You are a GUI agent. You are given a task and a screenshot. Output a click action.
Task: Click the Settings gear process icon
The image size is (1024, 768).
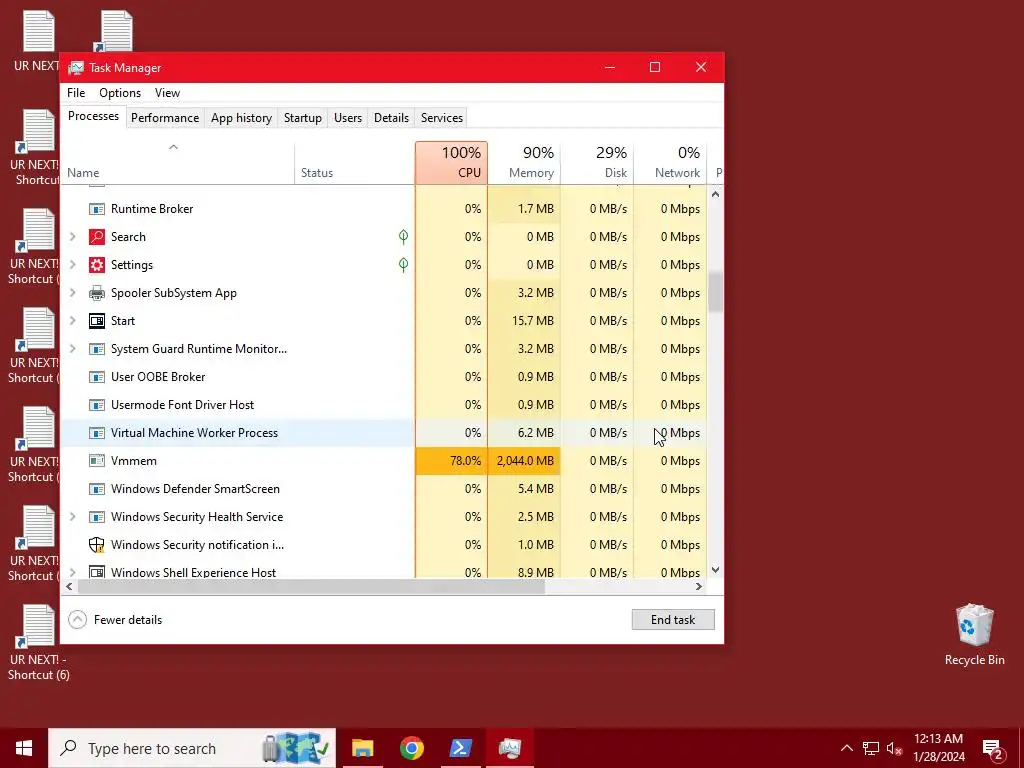(x=97, y=265)
